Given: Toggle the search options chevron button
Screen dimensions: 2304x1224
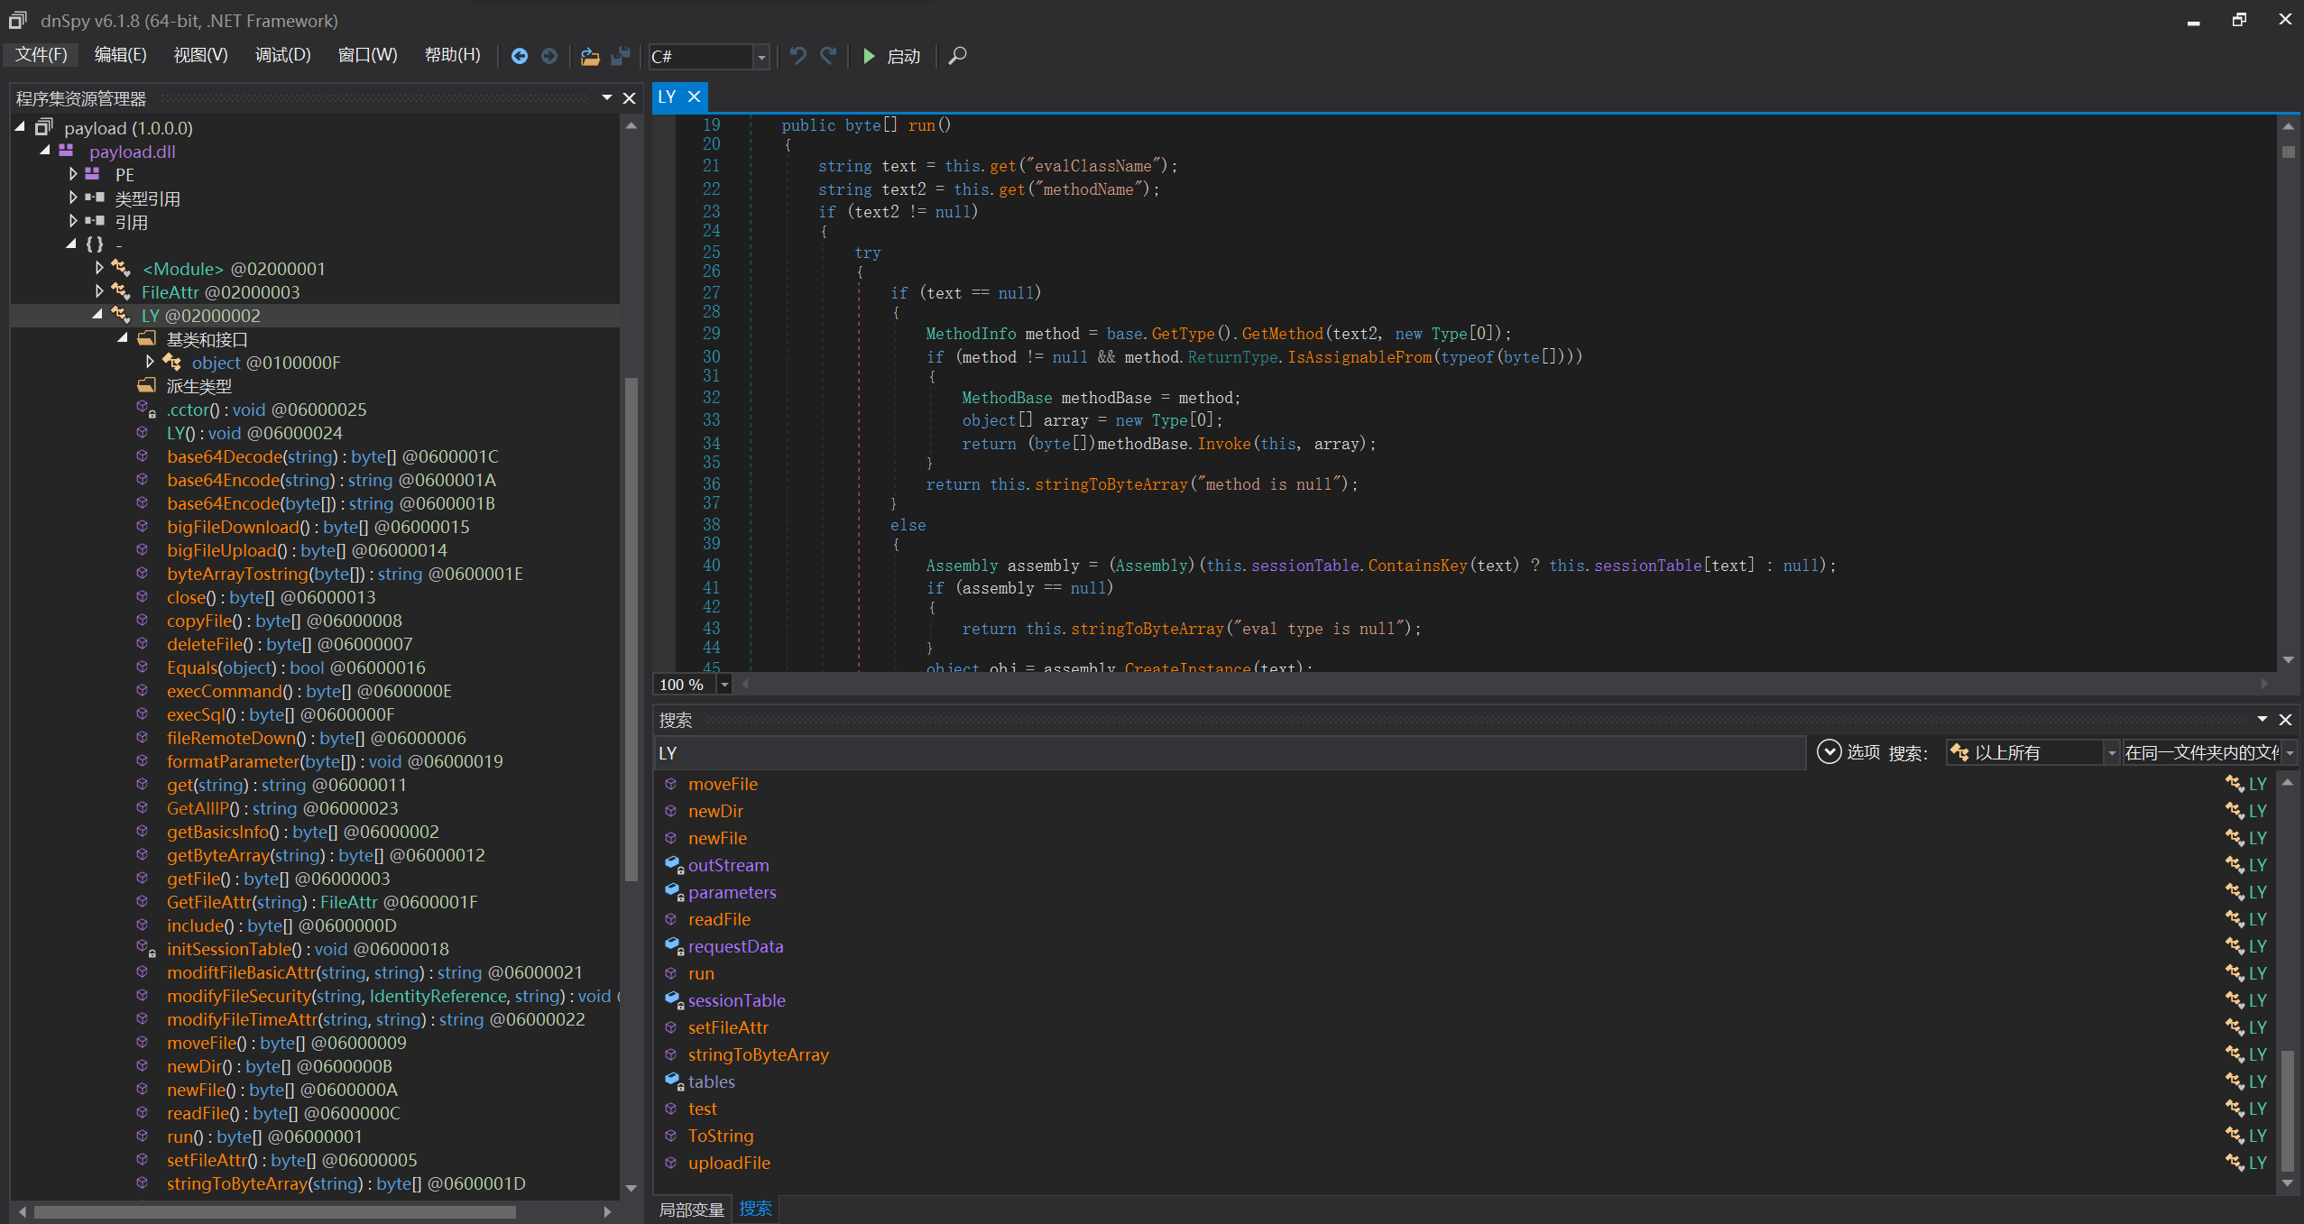Looking at the screenshot, I should [x=1828, y=752].
